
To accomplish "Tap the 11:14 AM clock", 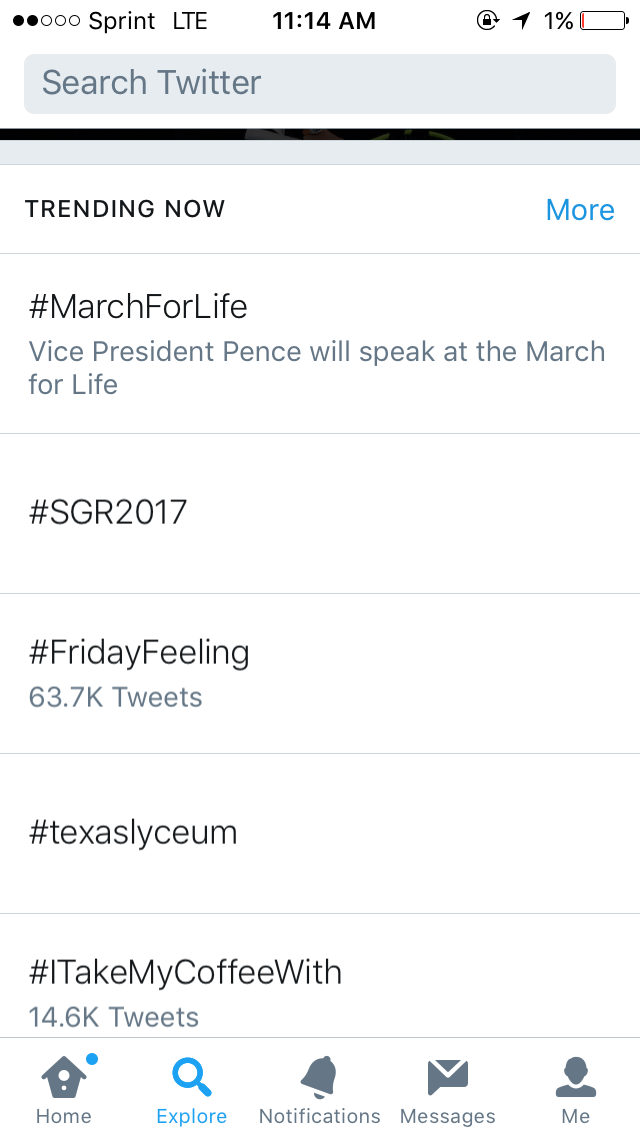I will click(x=324, y=21).
